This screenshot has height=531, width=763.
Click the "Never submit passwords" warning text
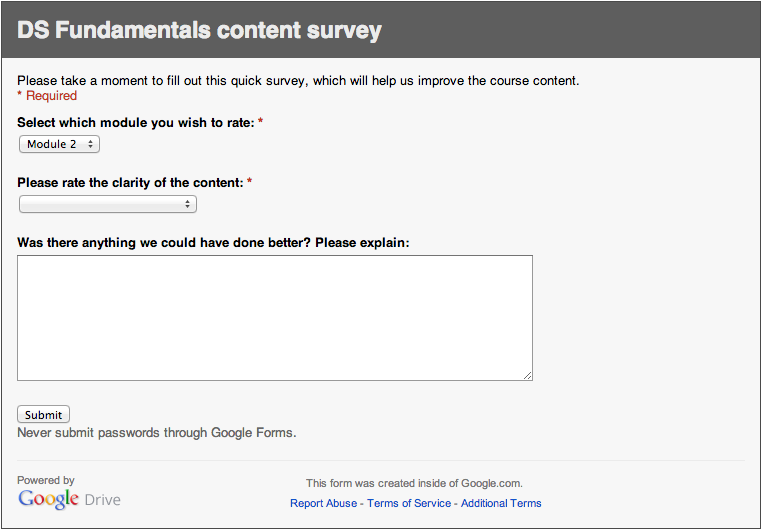pyautogui.click(x=157, y=433)
